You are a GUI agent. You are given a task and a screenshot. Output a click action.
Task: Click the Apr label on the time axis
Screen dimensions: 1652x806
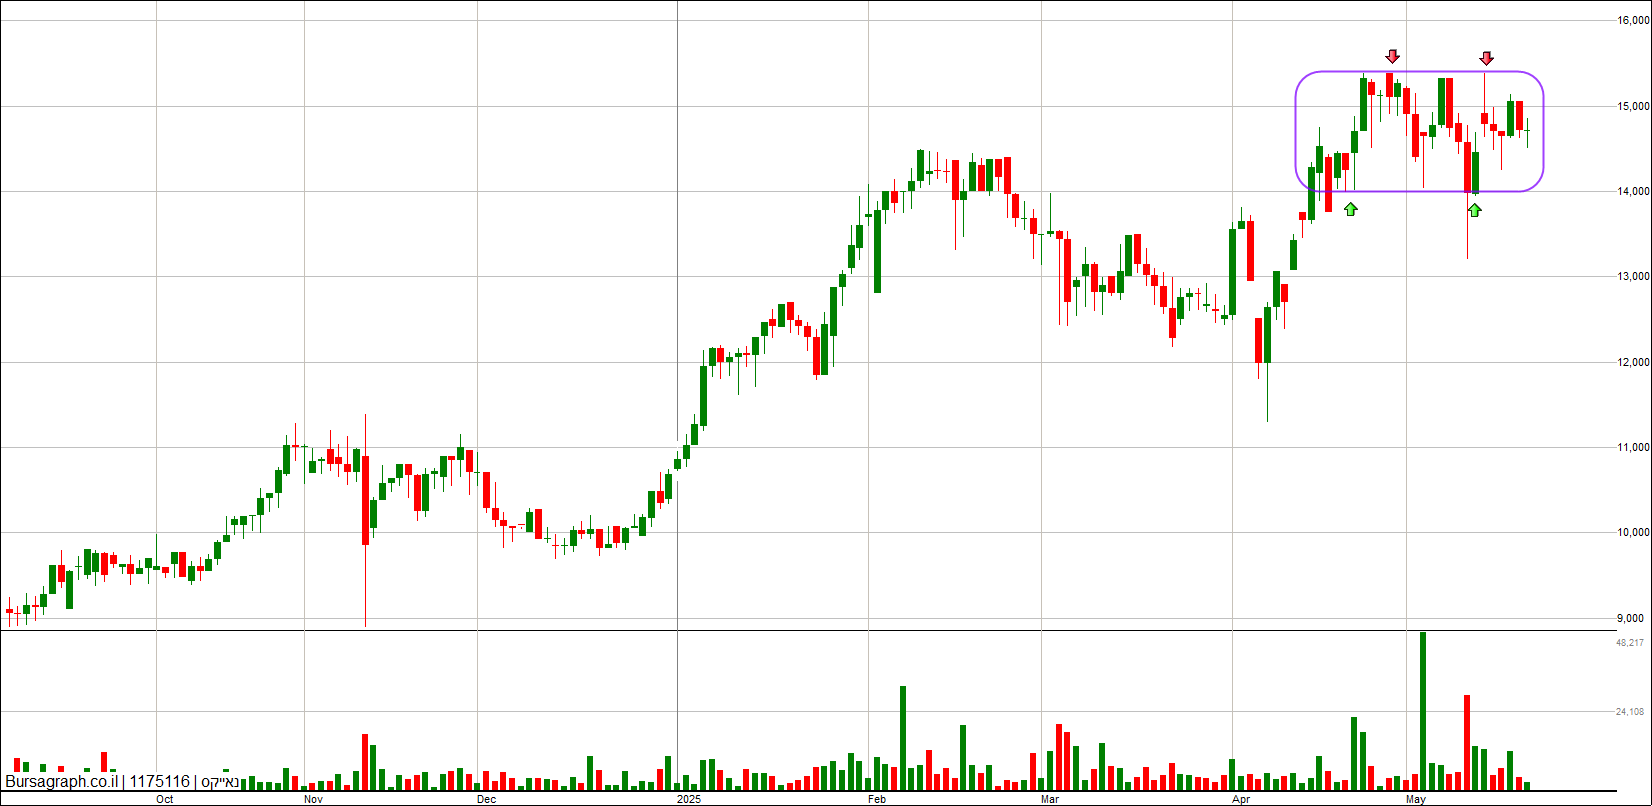tap(1242, 799)
